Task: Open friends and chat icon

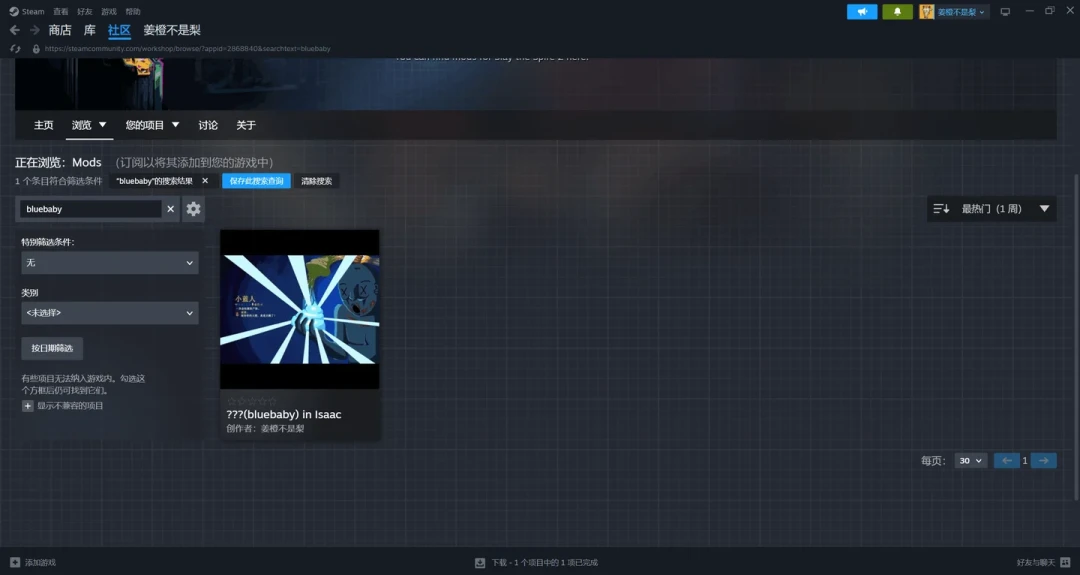Action: pos(1065,562)
